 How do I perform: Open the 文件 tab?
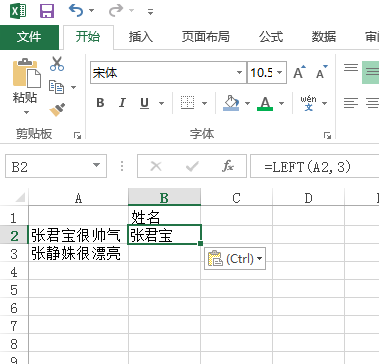[29, 37]
